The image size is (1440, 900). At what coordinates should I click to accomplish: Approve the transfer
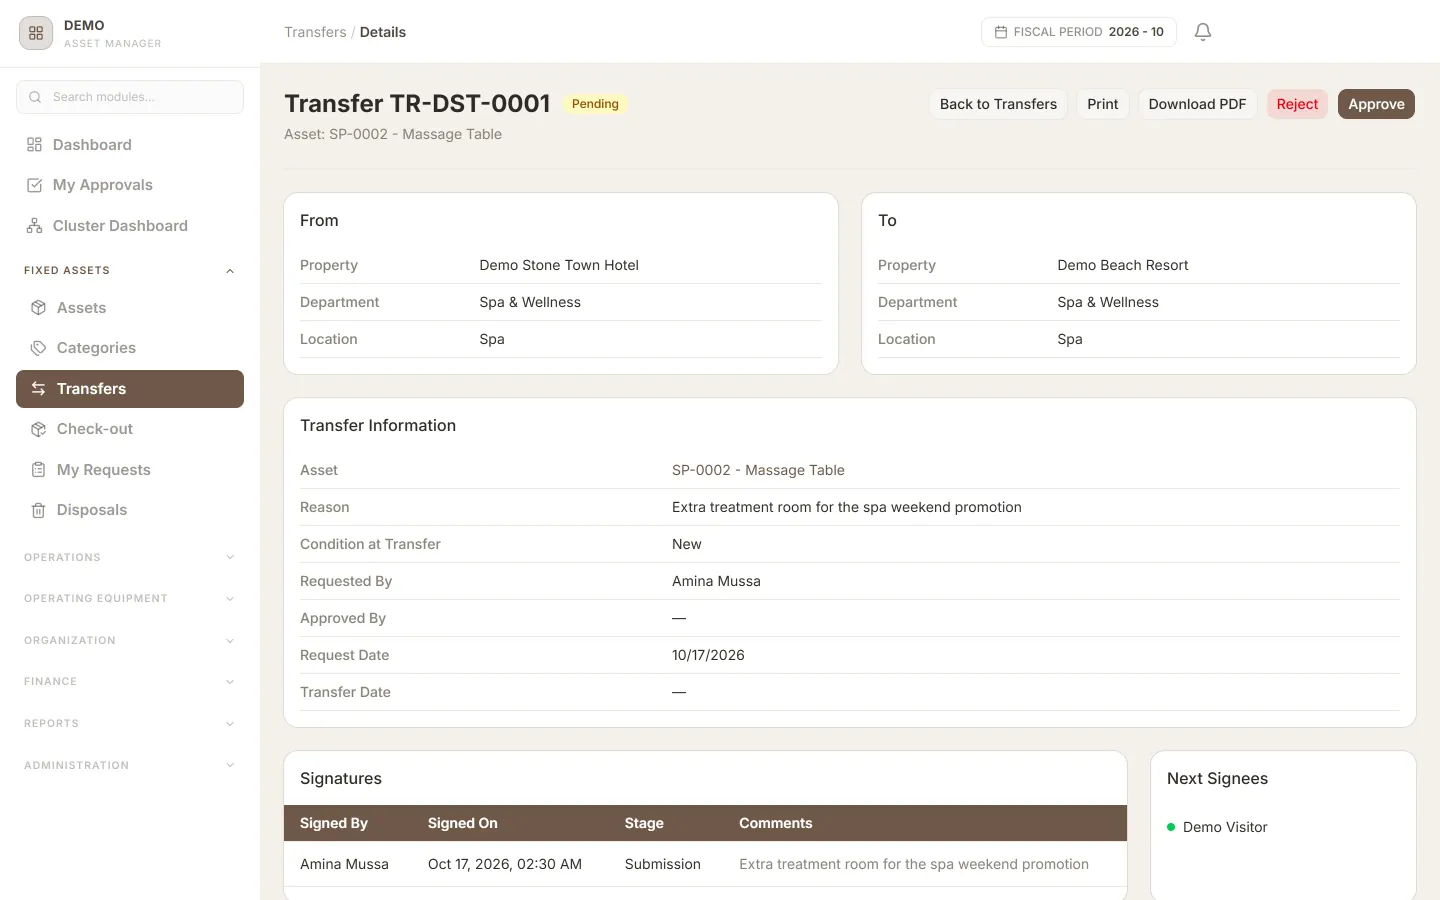pyautogui.click(x=1376, y=104)
